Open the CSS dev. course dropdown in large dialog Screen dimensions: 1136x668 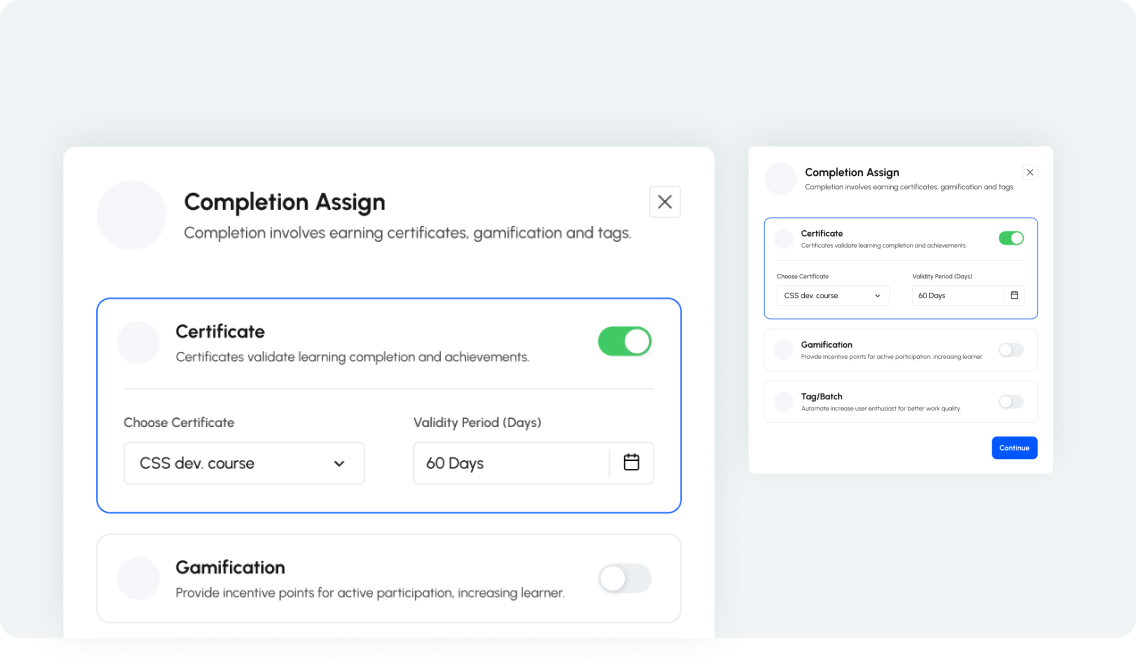pos(244,463)
